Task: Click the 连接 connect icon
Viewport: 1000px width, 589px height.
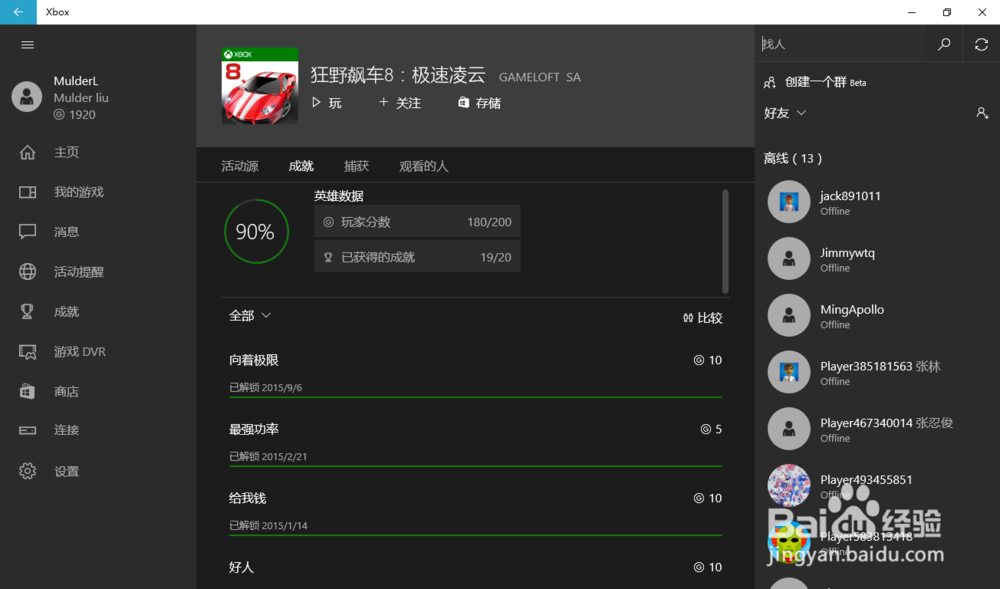Action: point(27,430)
